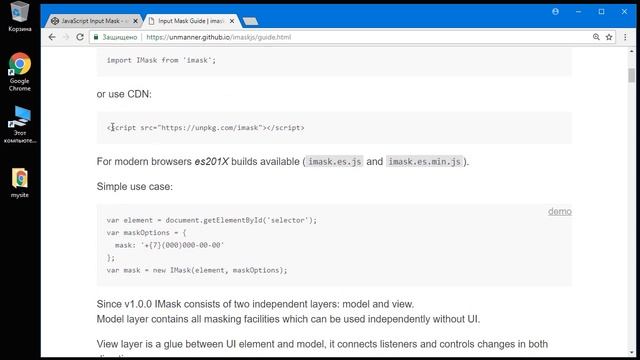The width and height of the screenshot is (640, 360).
Task: Click the 'import IMask from' code line
Action: (161, 60)
